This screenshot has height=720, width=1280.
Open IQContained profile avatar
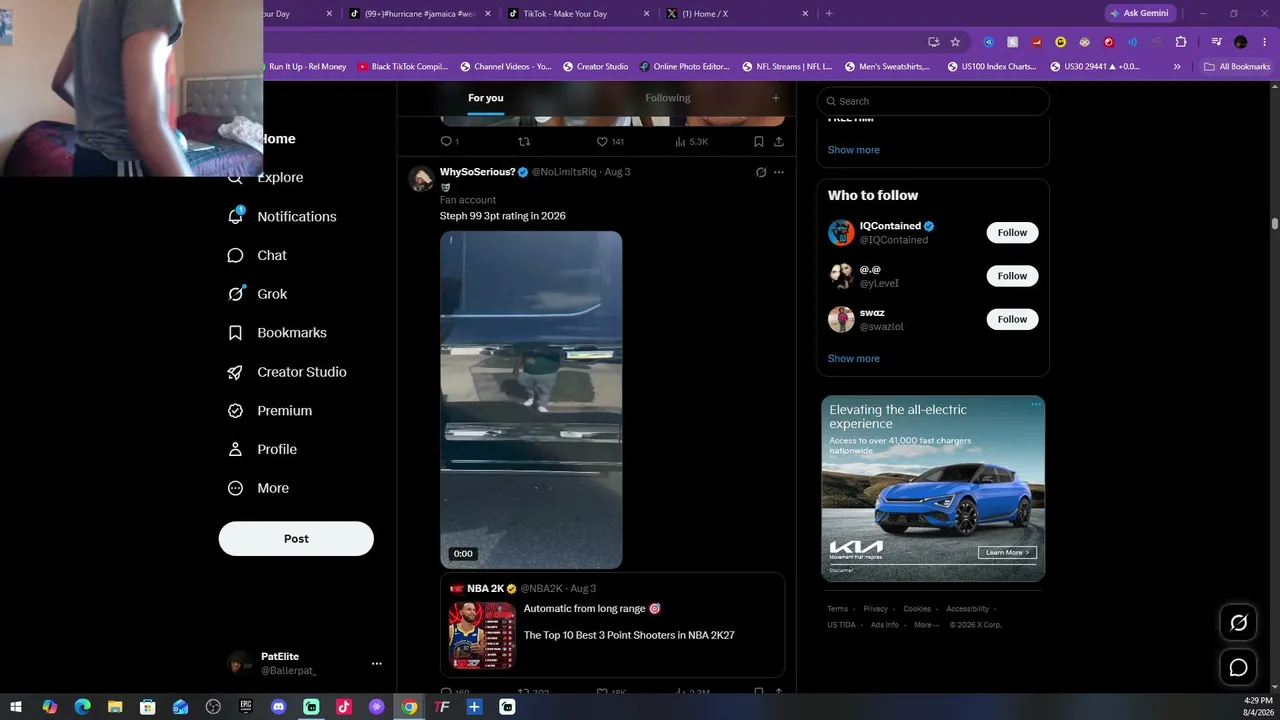tap(841, 233)
